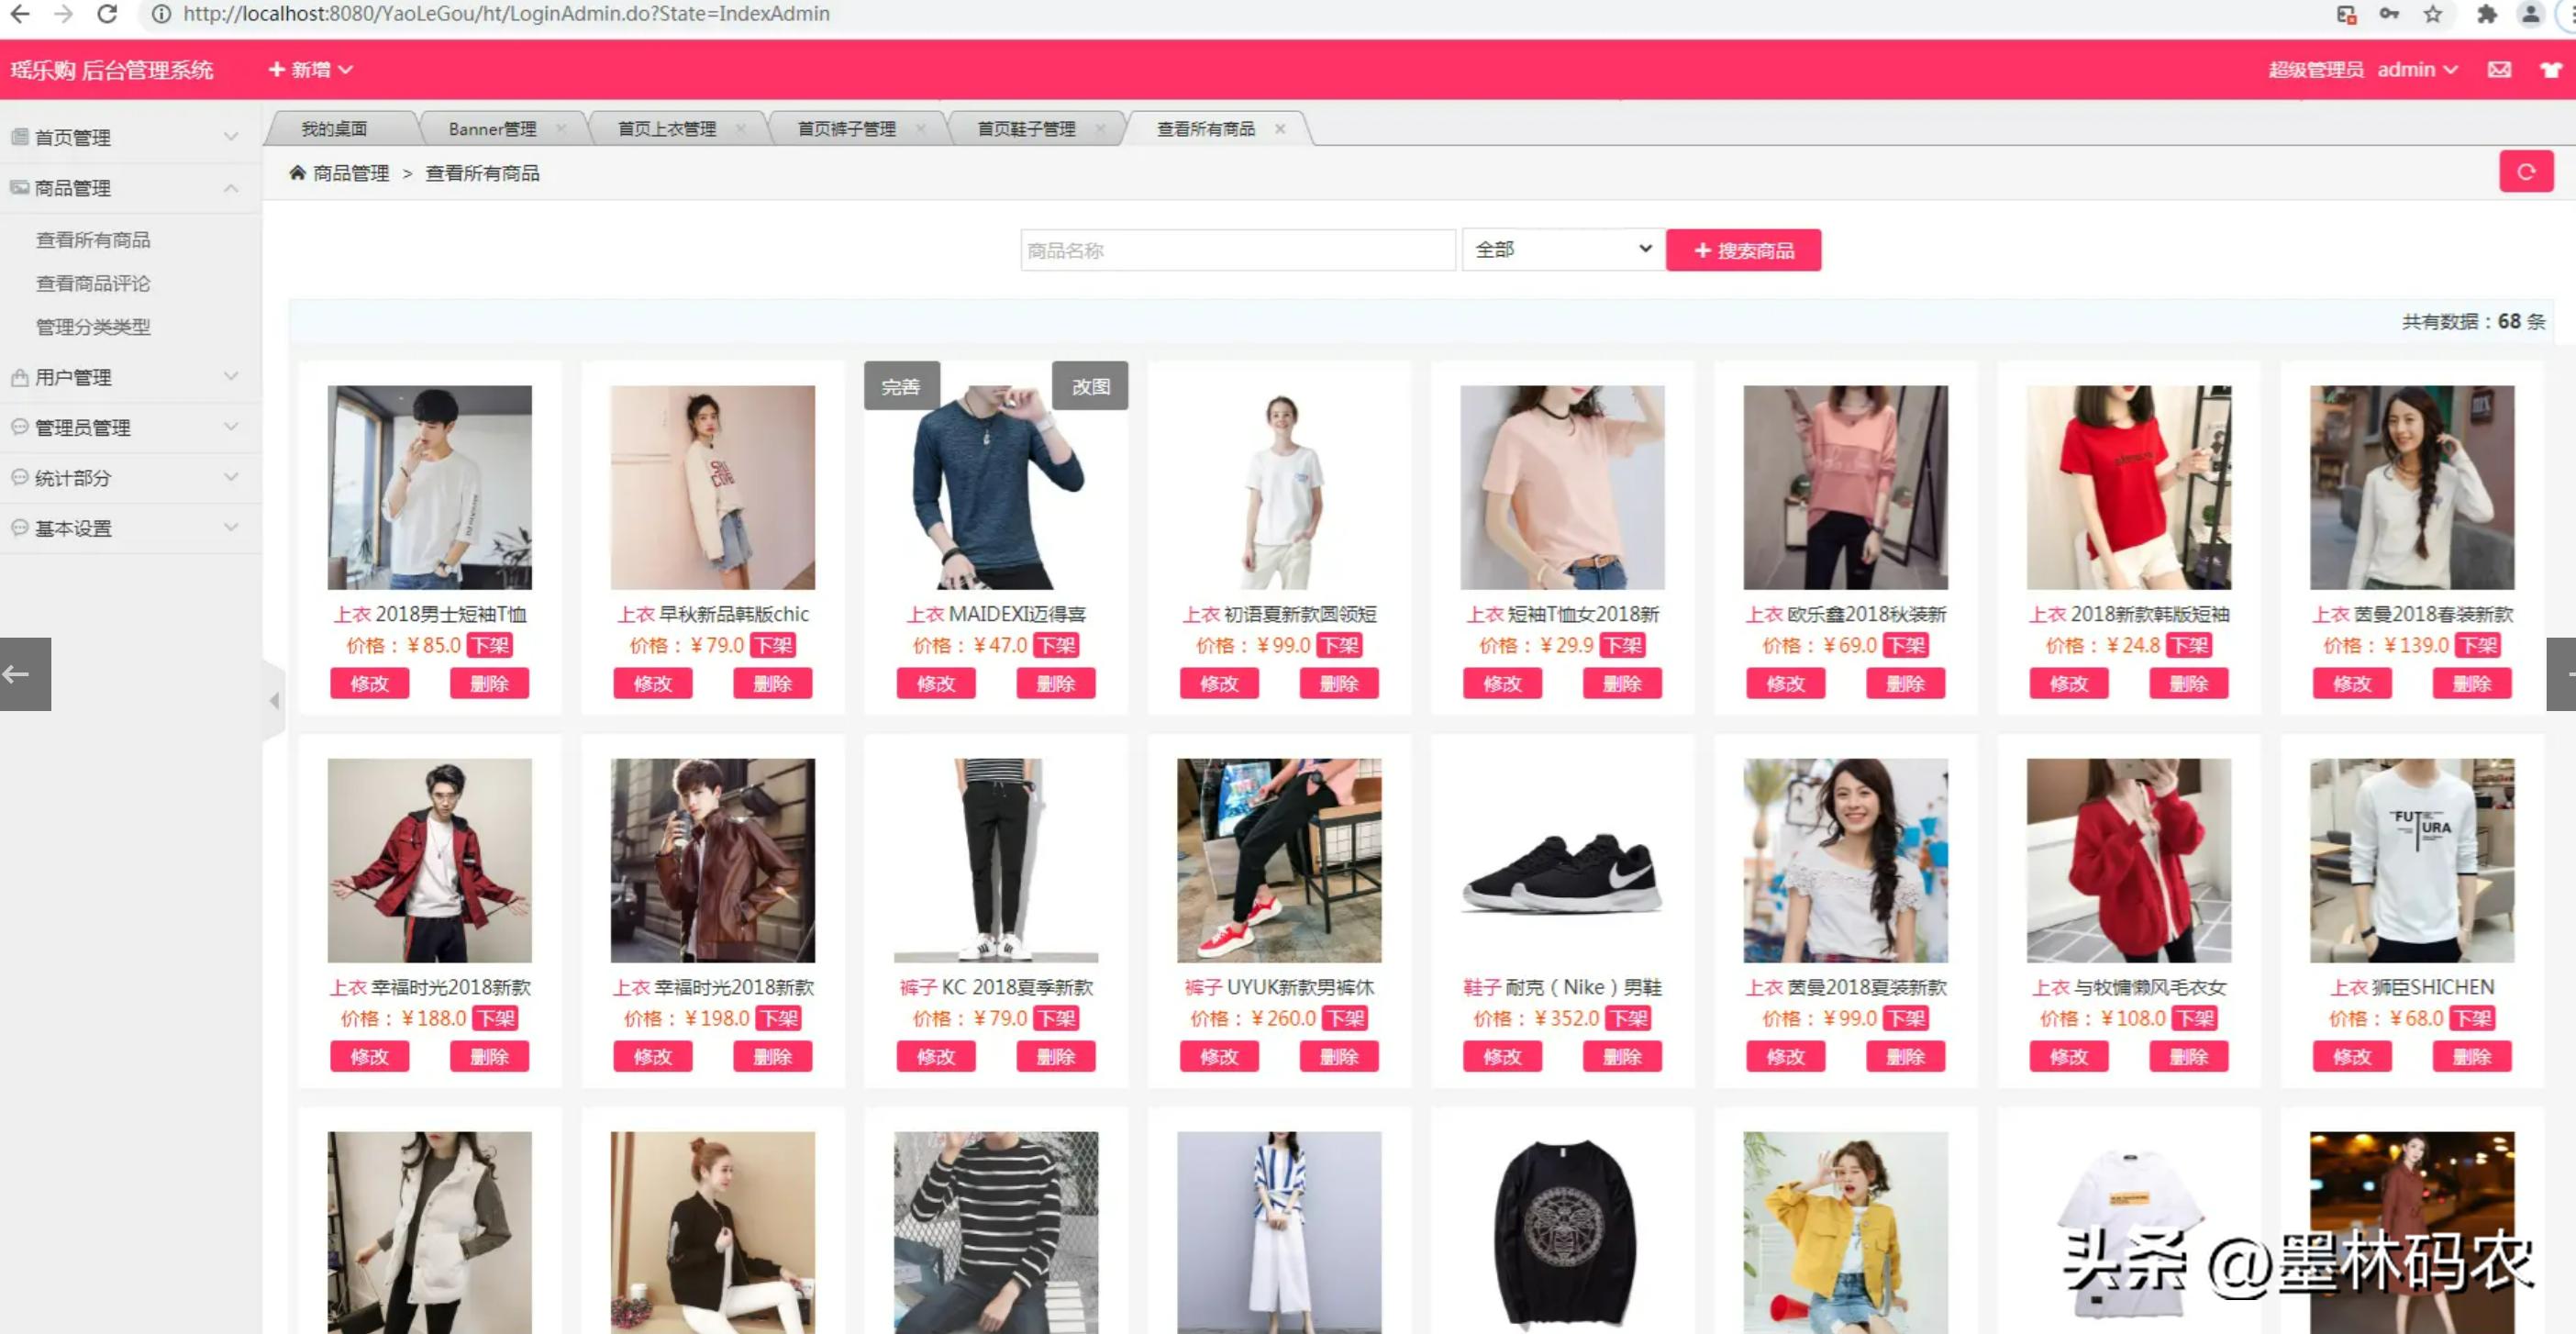
Task: Click the 商品名称 search input field
Action: coord(1237,250)
